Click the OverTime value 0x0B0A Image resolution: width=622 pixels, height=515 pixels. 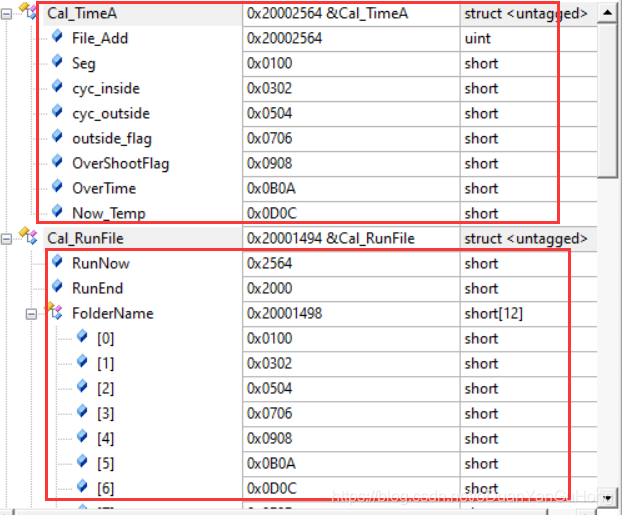click(271, 188)
